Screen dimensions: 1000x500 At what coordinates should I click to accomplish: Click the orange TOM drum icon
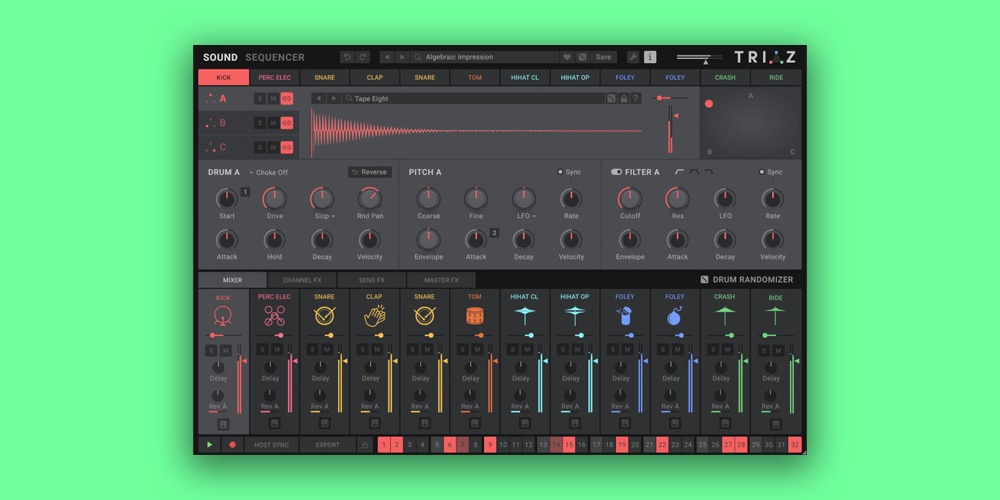(474, 315)
